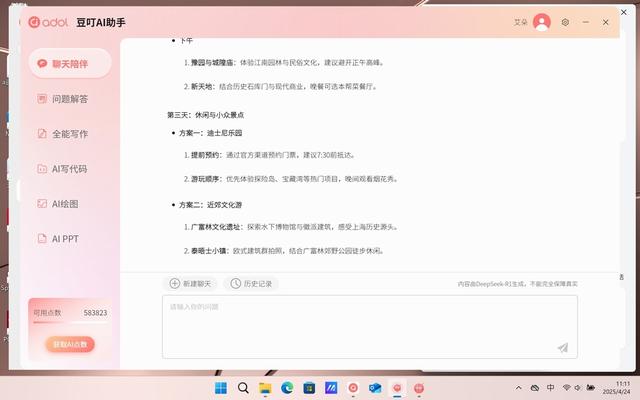Viewport: 640px width, 400px height.
Task: Open the volume tray icon
Action: 578,388
